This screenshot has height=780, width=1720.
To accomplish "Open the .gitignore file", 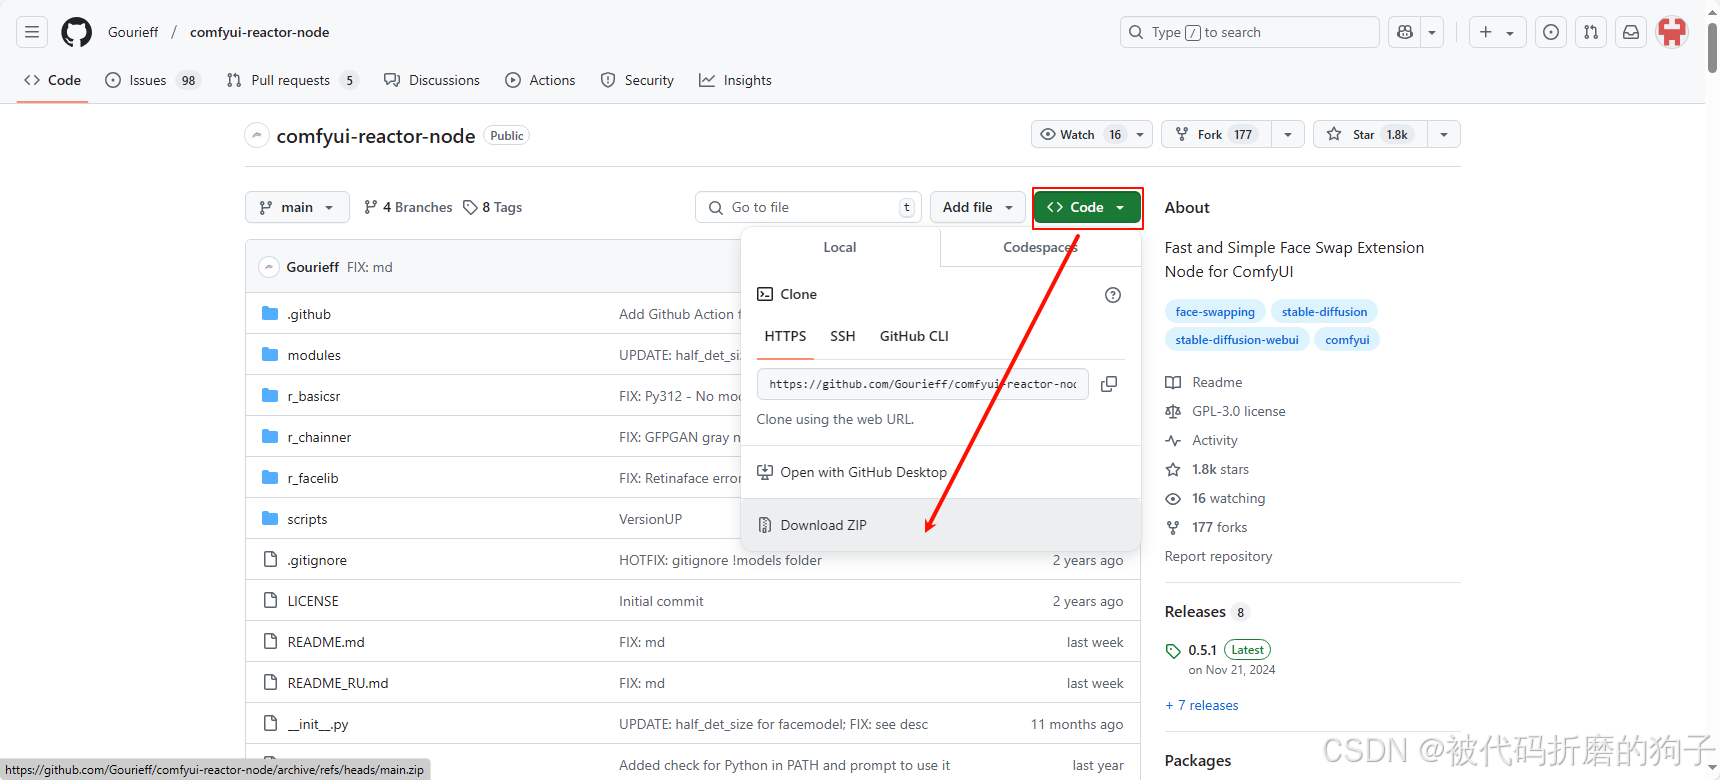I will coord(317,560).
